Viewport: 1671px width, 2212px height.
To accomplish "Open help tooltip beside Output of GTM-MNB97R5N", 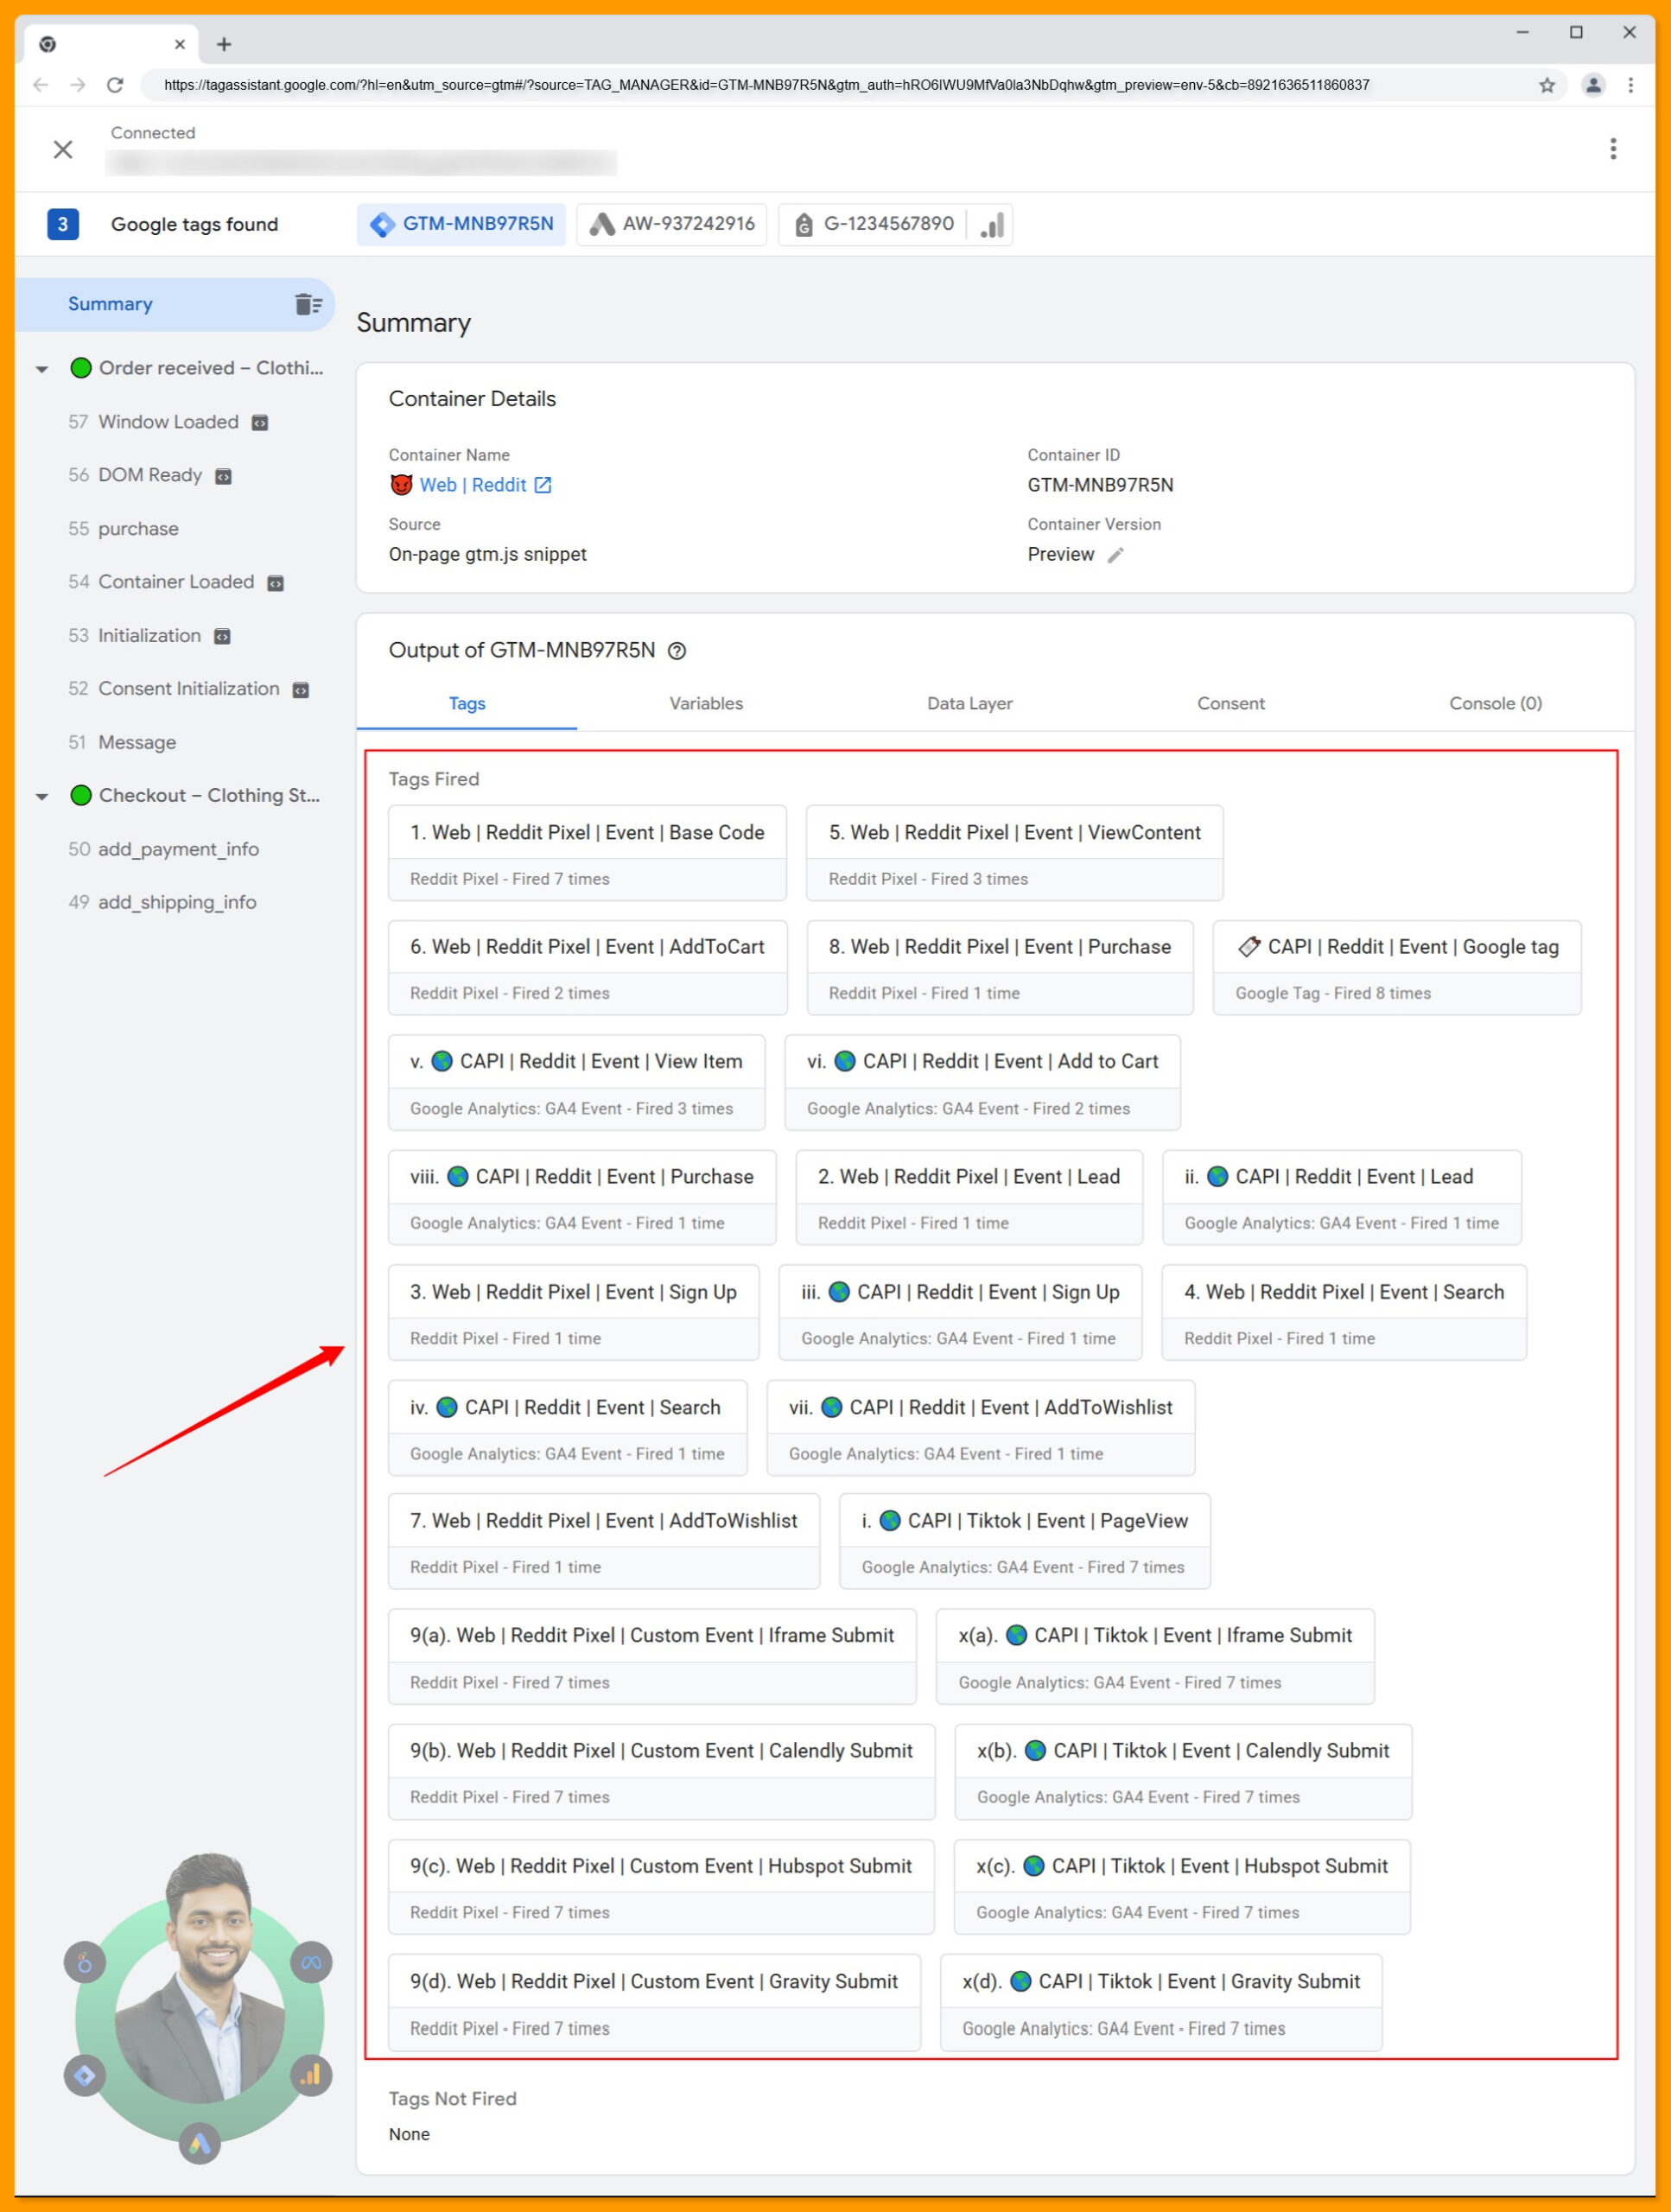I will coord(678,651).
